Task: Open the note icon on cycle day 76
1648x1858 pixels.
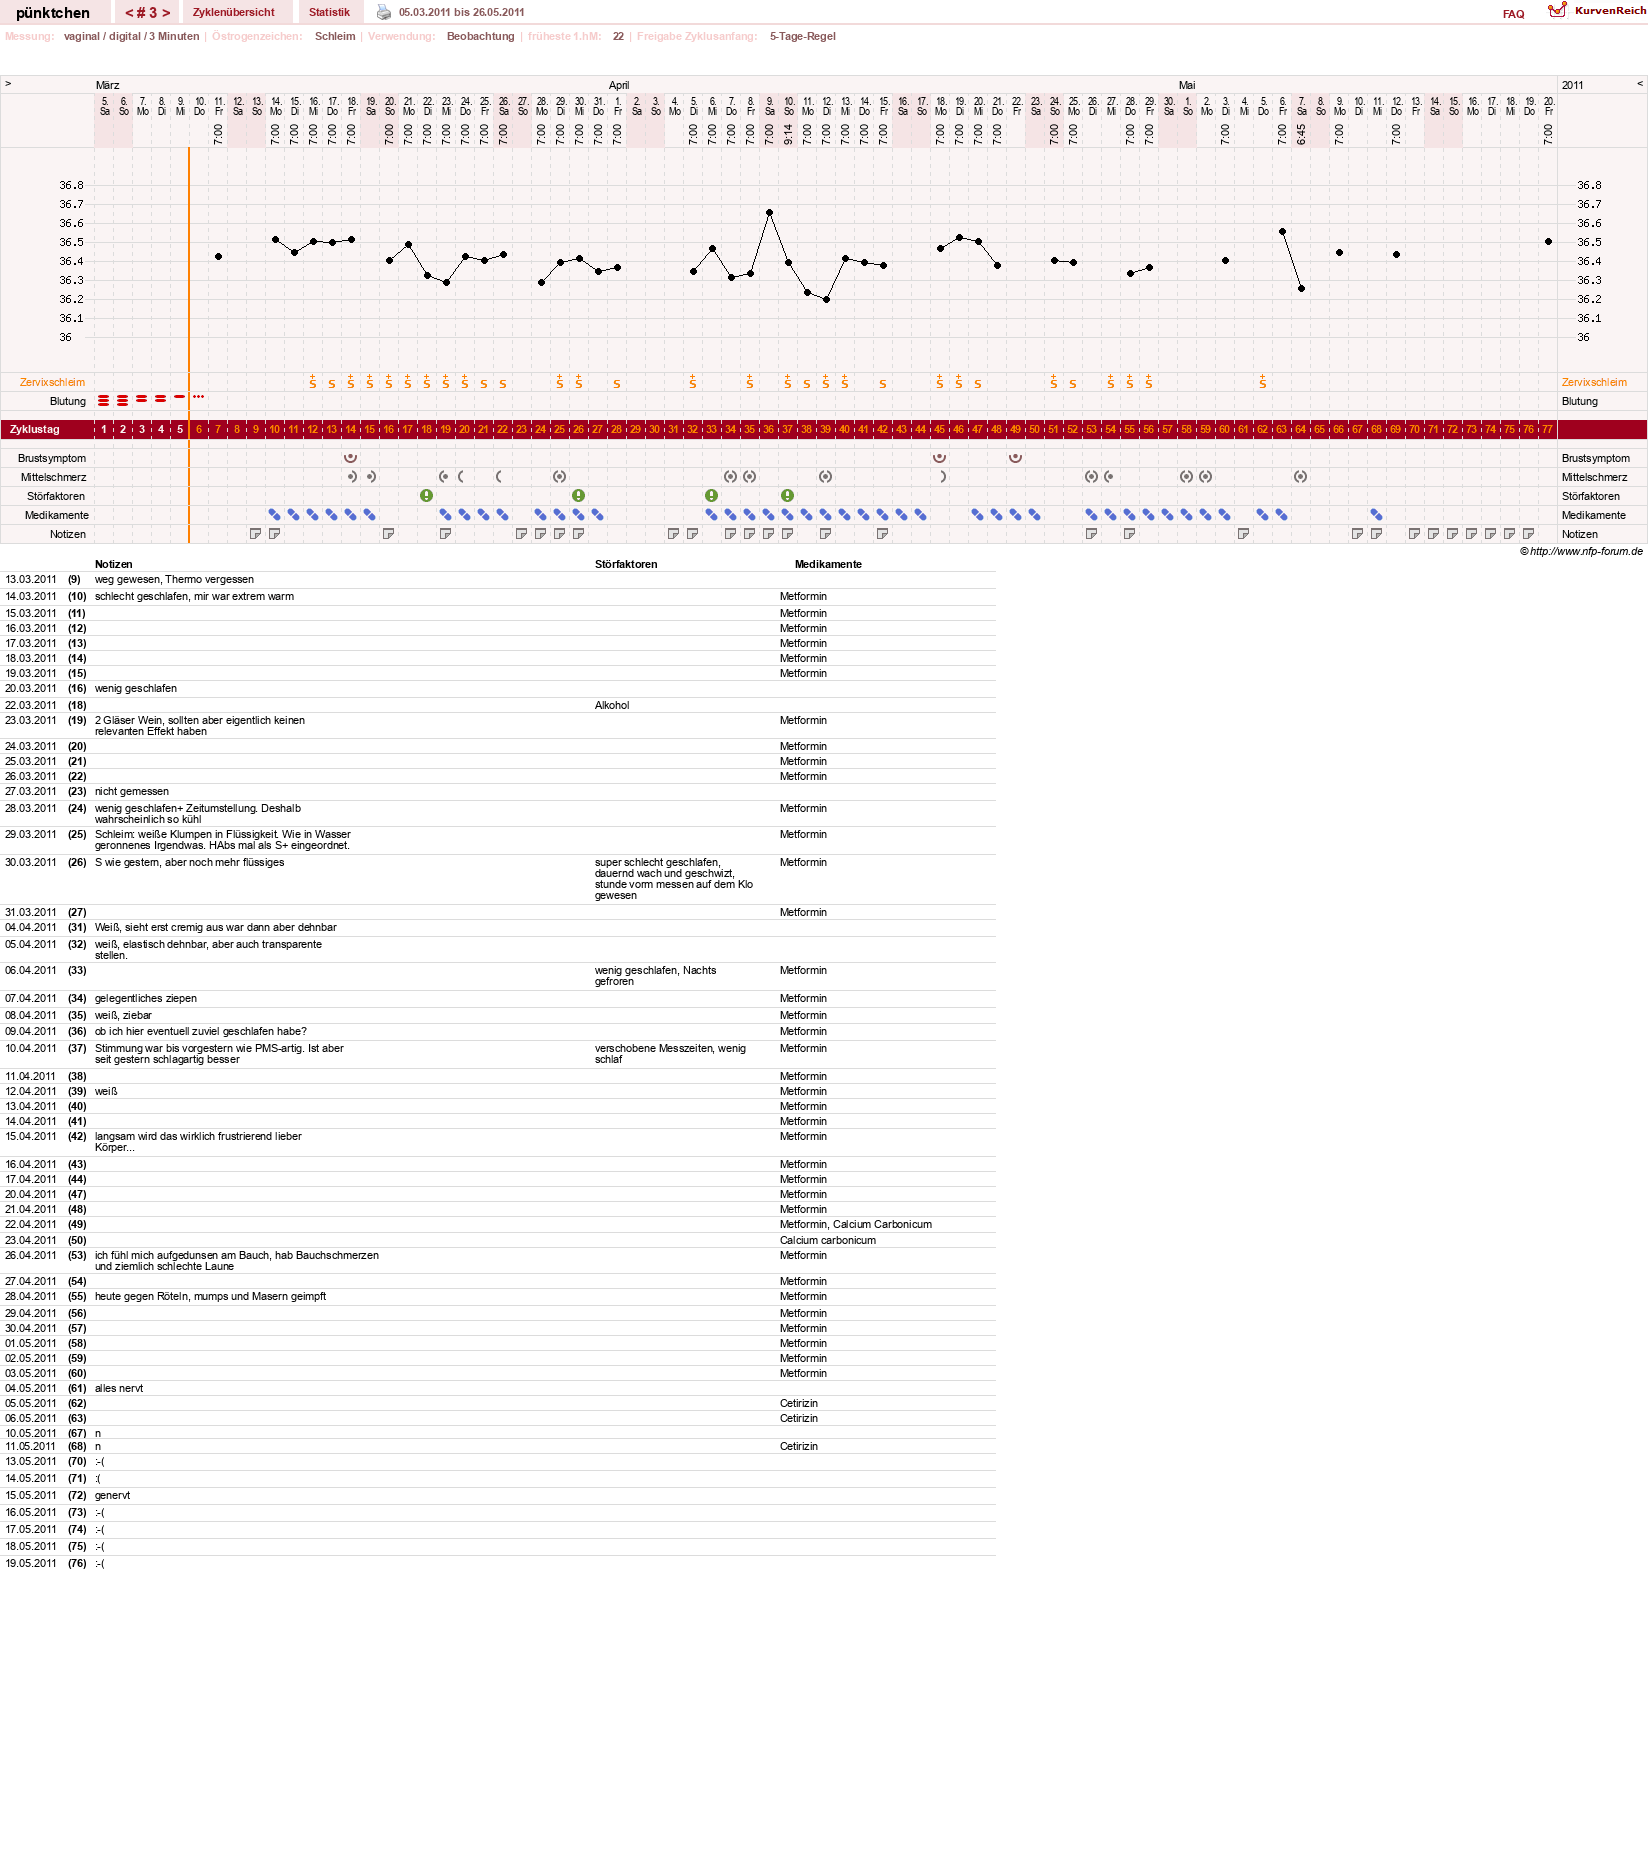Action: (x=1529, y=534)
